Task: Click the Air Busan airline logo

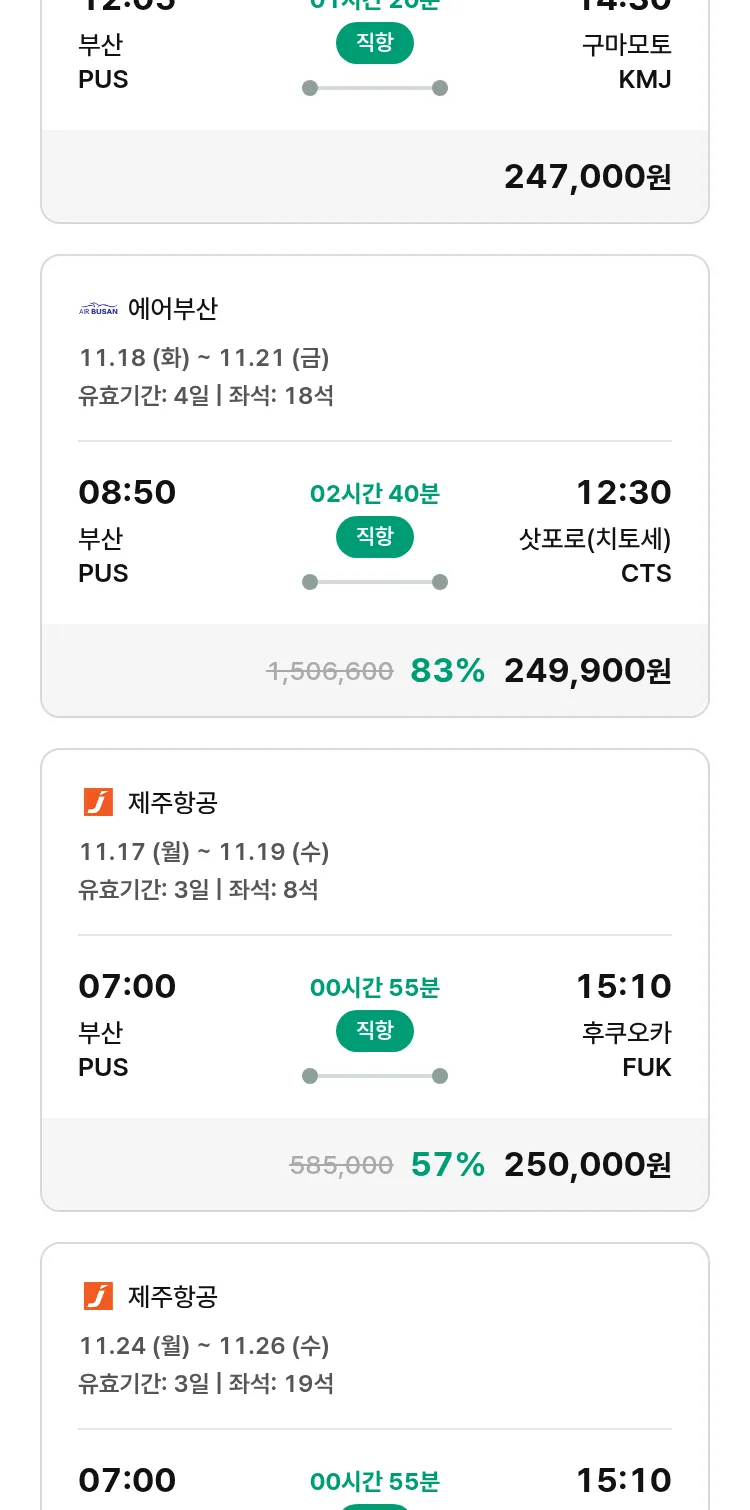Action: (98, 309)
